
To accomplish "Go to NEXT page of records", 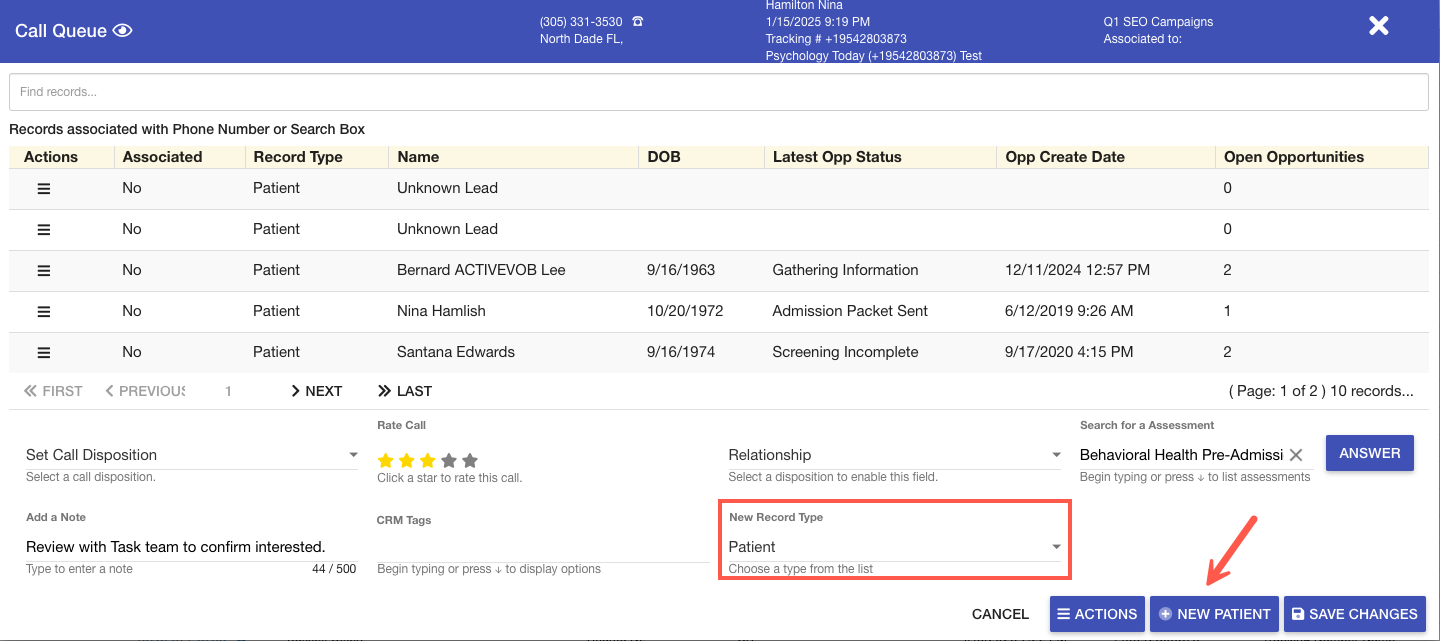I will coord(316,391).
